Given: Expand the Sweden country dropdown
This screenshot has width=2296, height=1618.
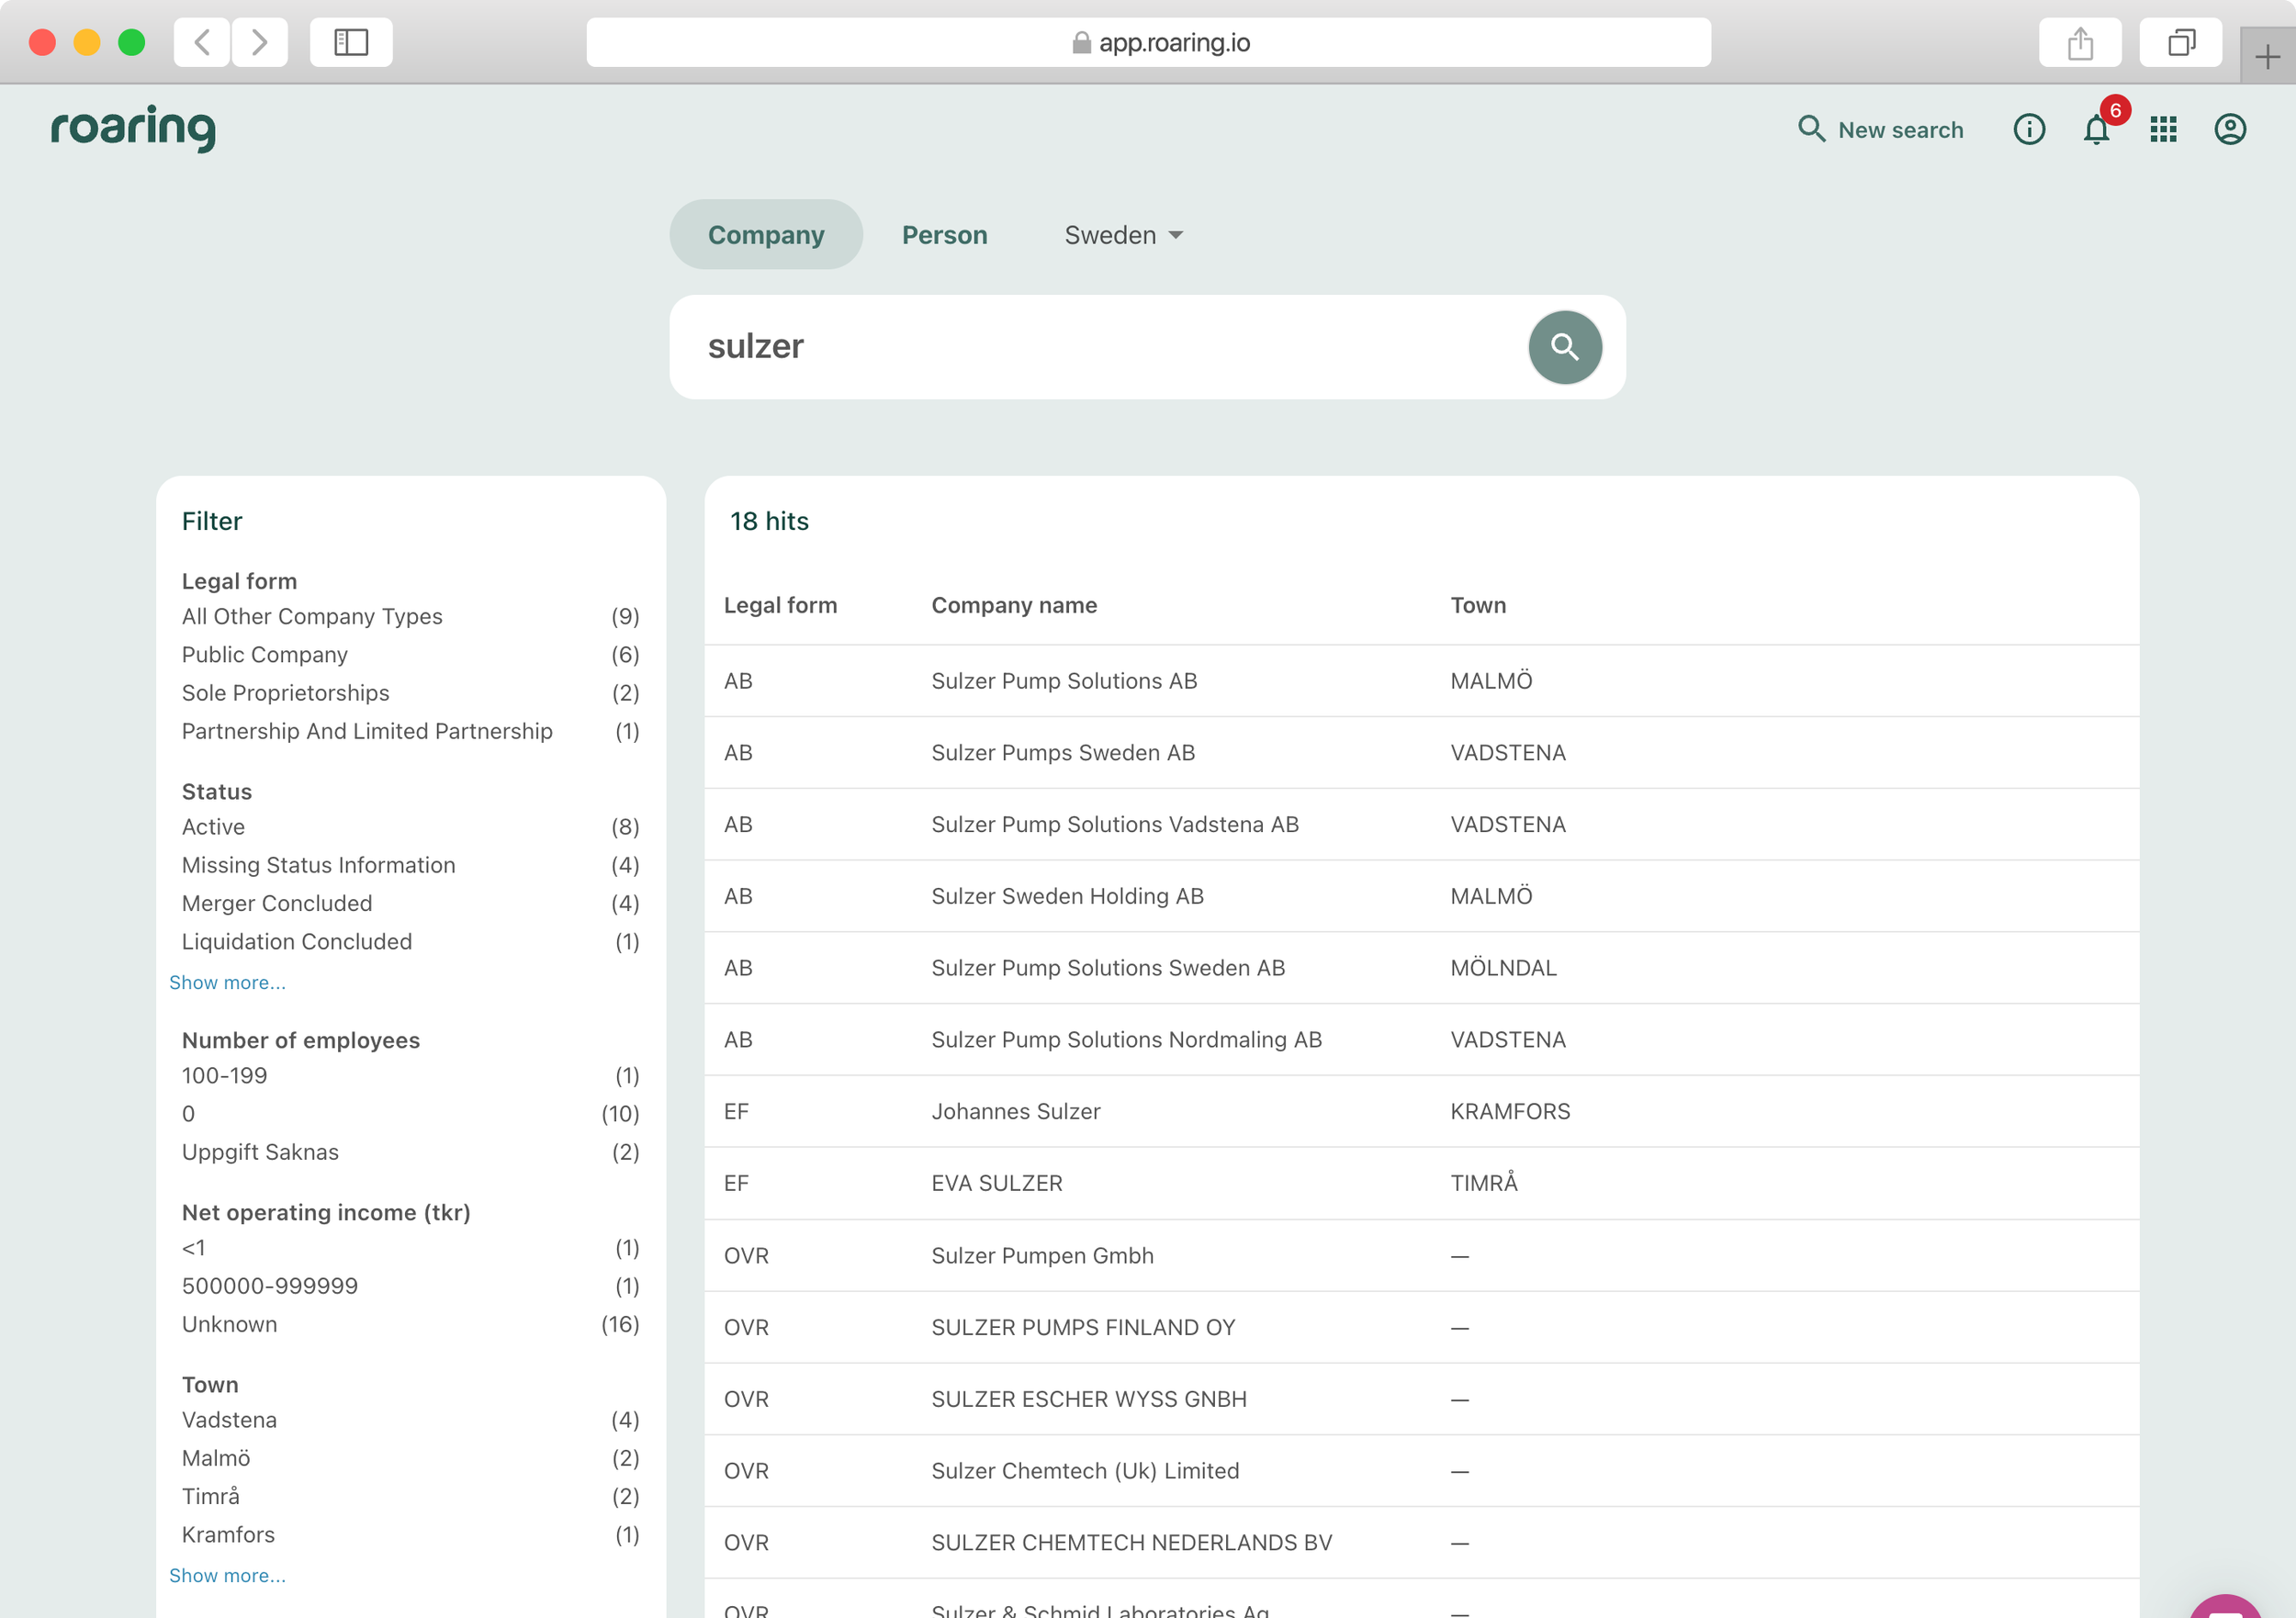Looking at the screenshot, I should pos(1122,233).
